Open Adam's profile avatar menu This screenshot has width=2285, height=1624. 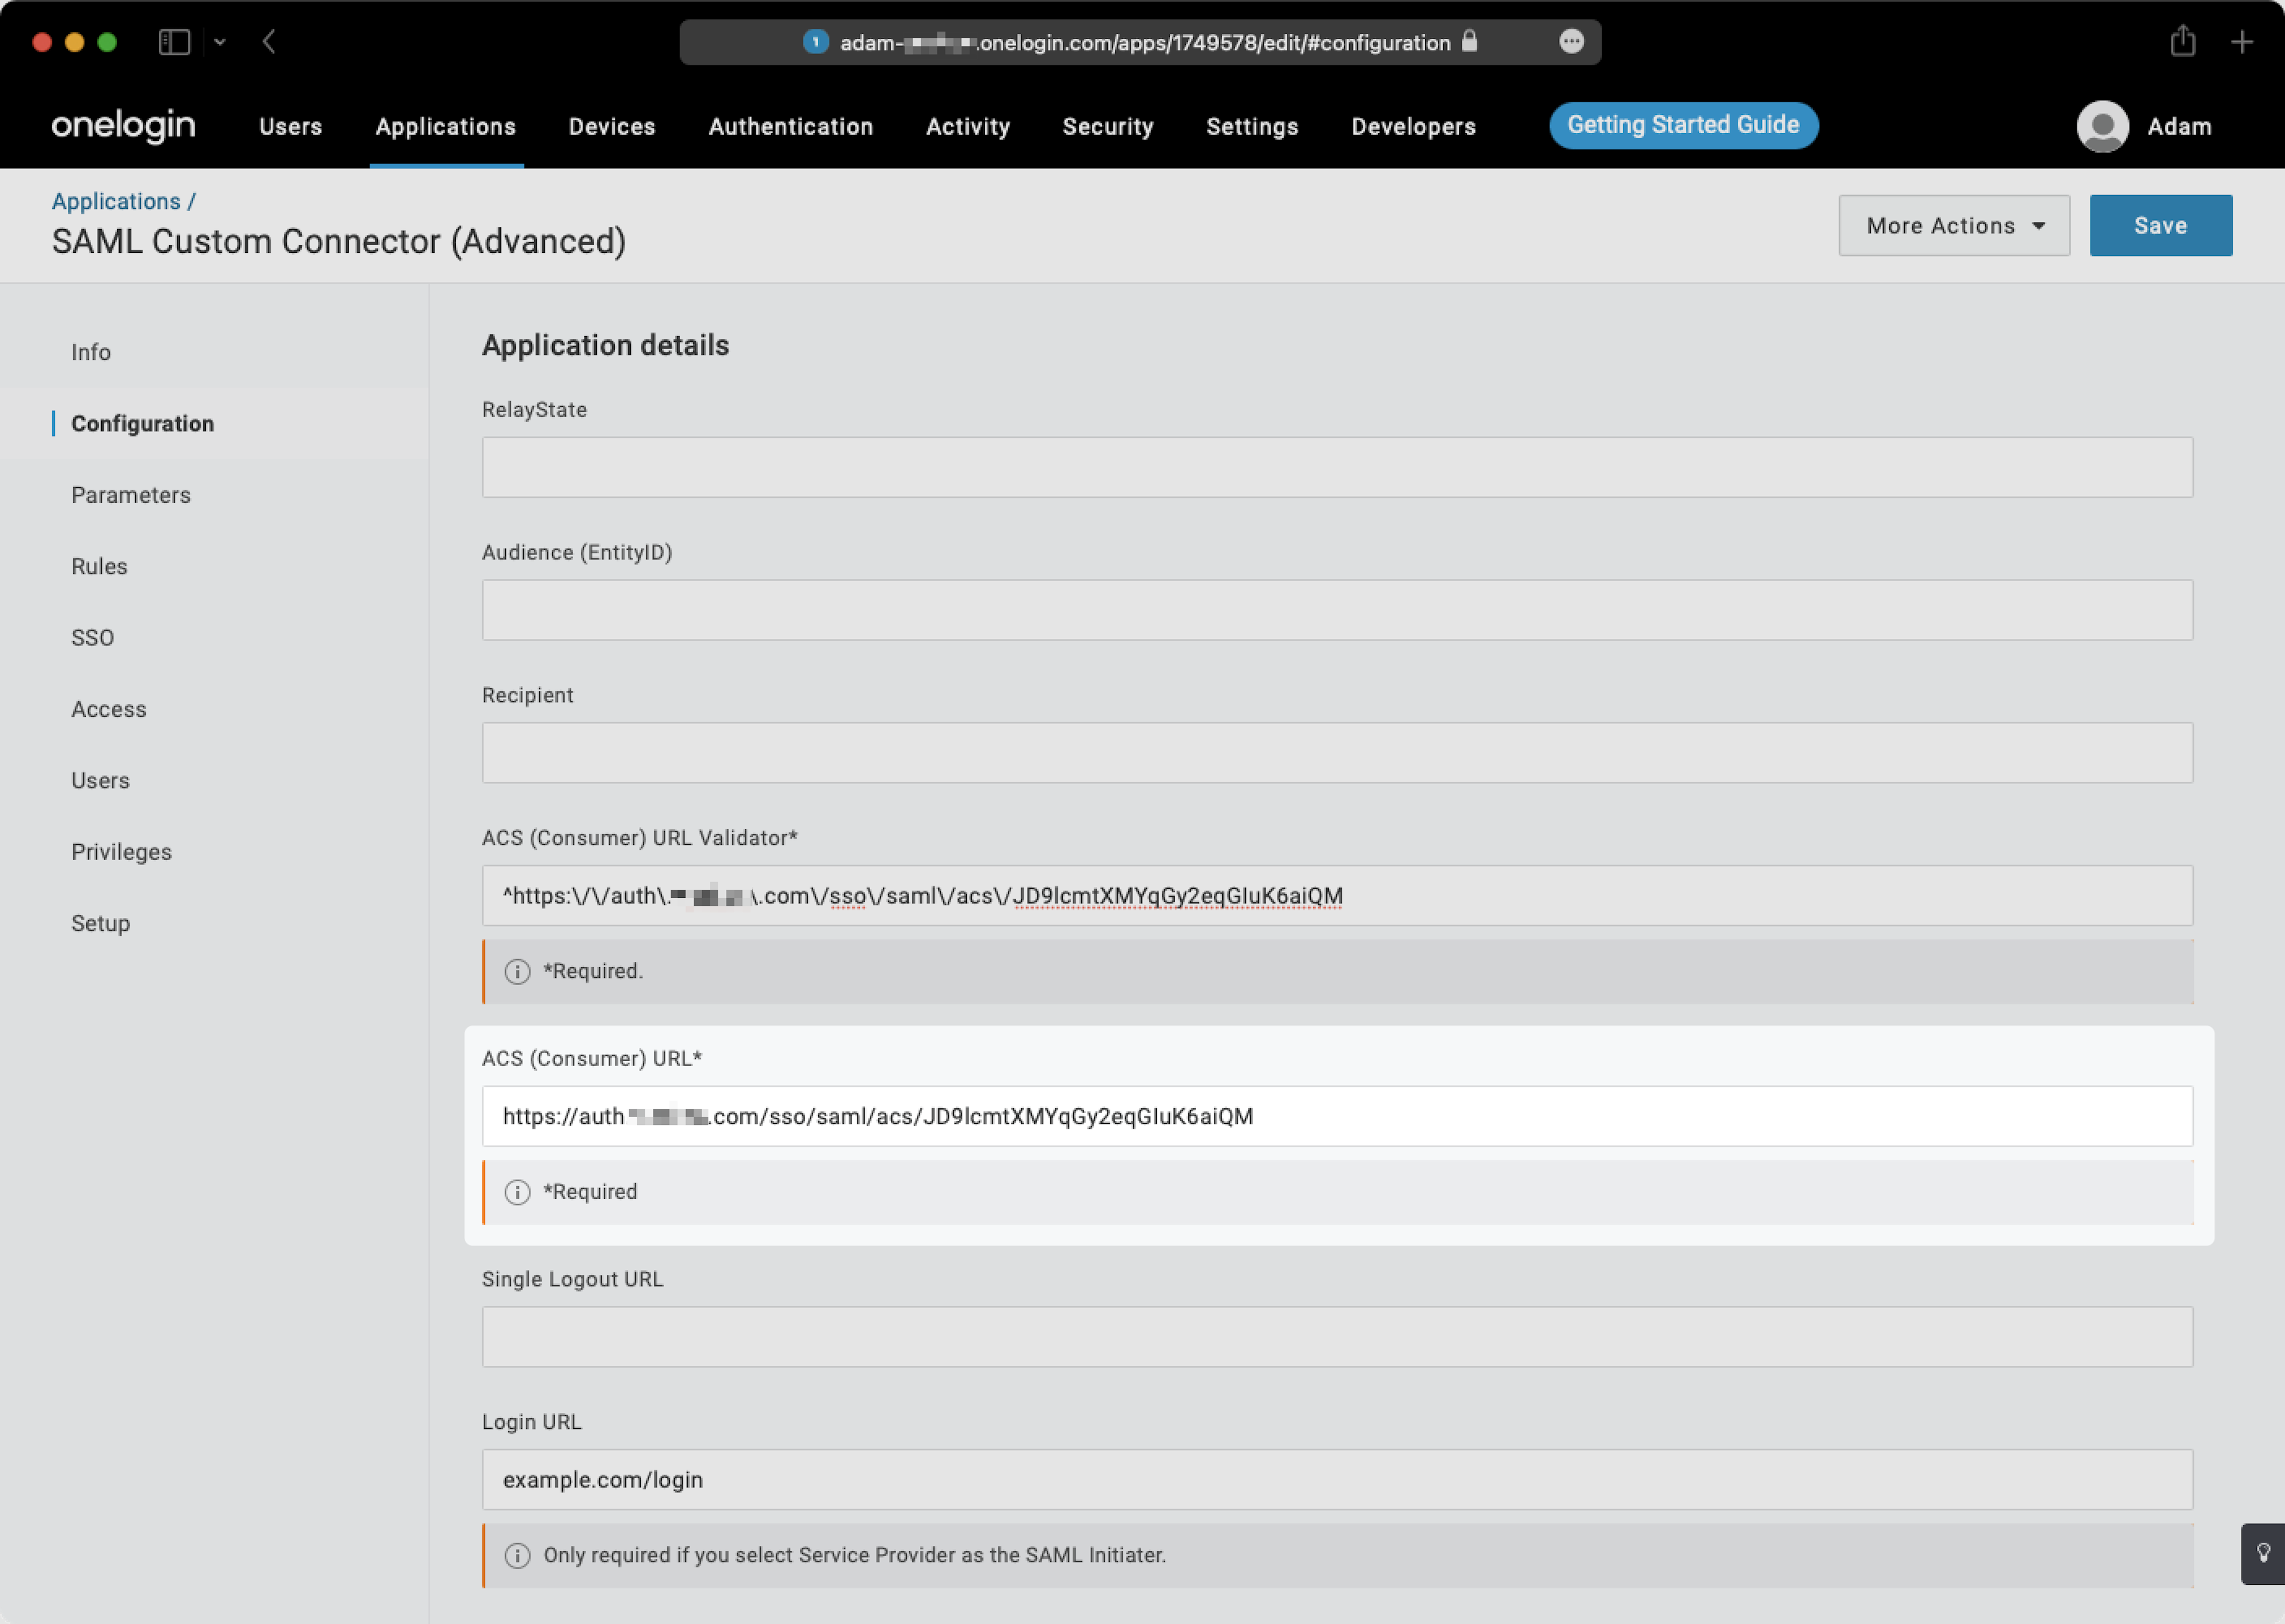[x=2102, y=126]
